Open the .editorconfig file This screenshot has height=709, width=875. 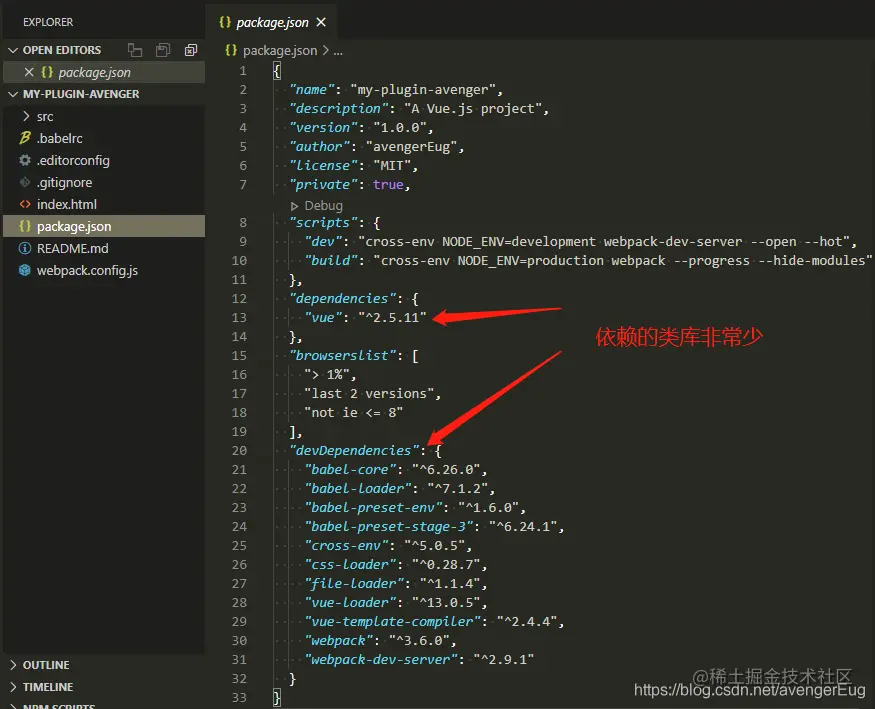pos(73,161)
